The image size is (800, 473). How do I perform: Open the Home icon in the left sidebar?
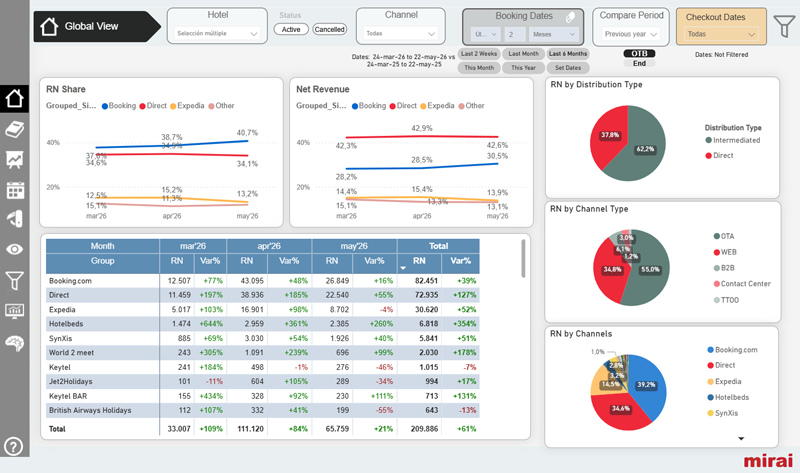(x=14, y=98)
